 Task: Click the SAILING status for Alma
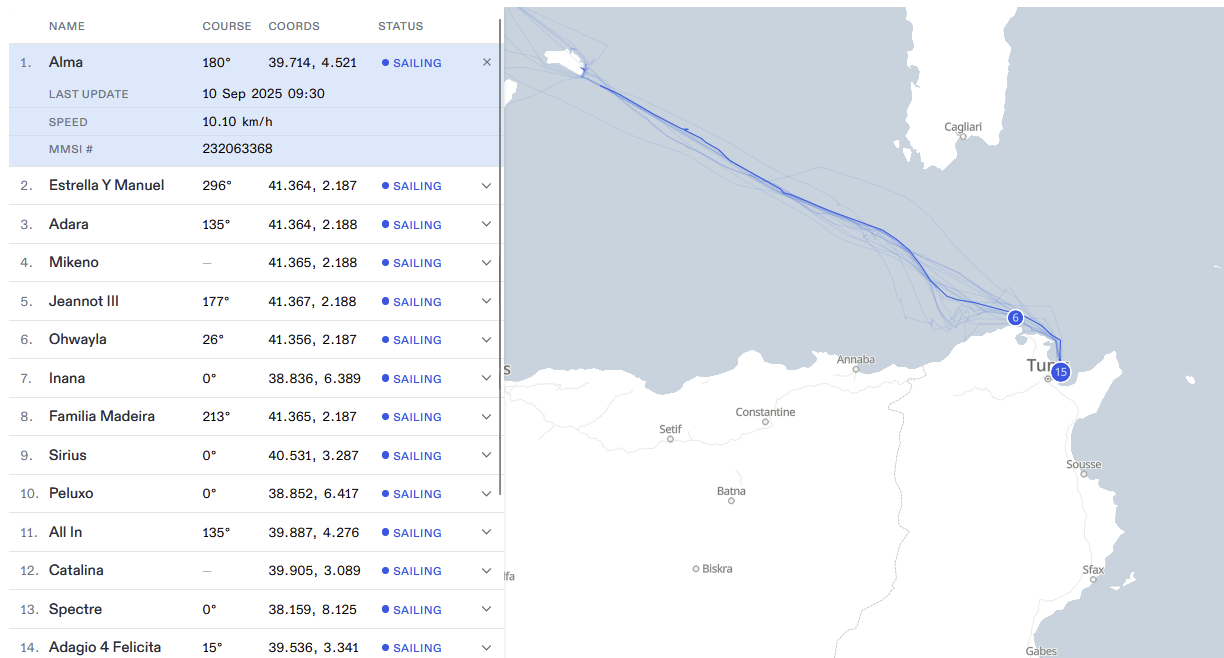[412, 63]
